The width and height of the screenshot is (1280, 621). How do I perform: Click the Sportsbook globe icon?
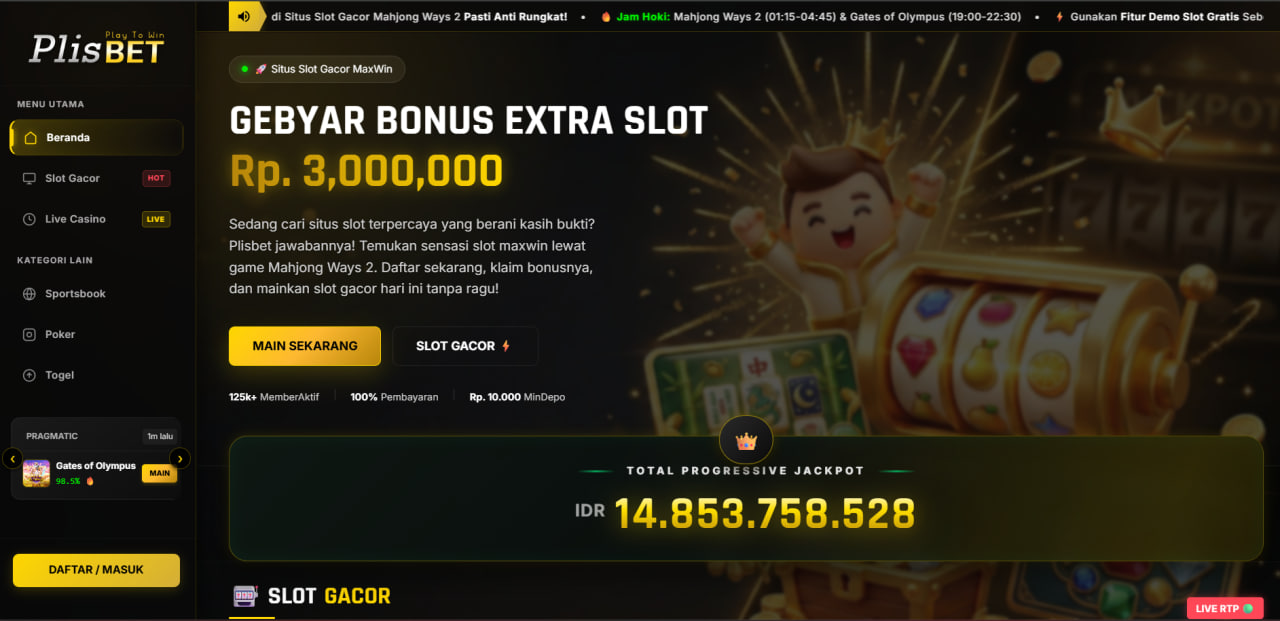(x=28, y=294)
